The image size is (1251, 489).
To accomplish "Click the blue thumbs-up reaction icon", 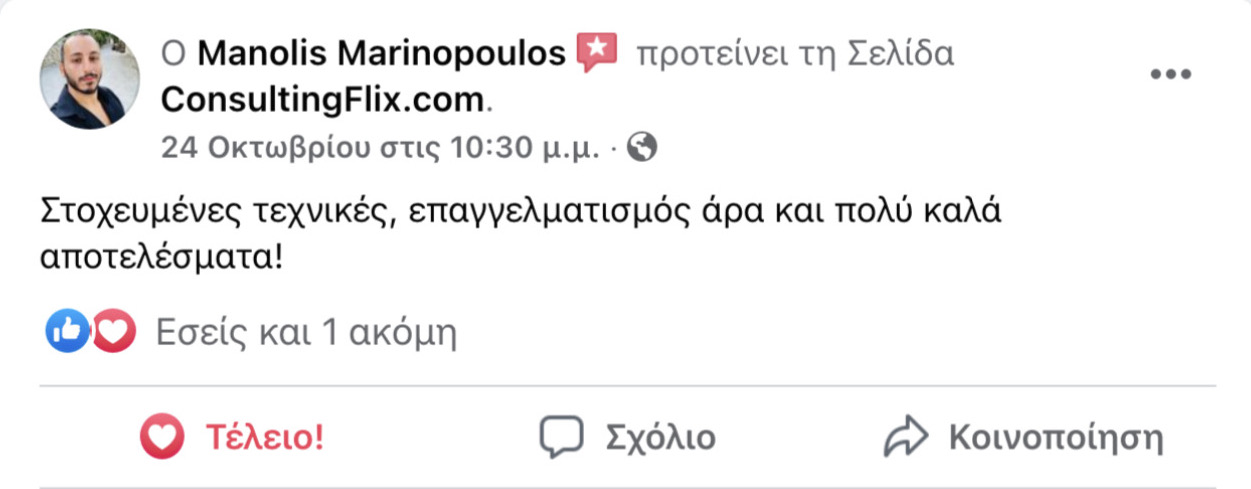I will [x=67, y=332].
